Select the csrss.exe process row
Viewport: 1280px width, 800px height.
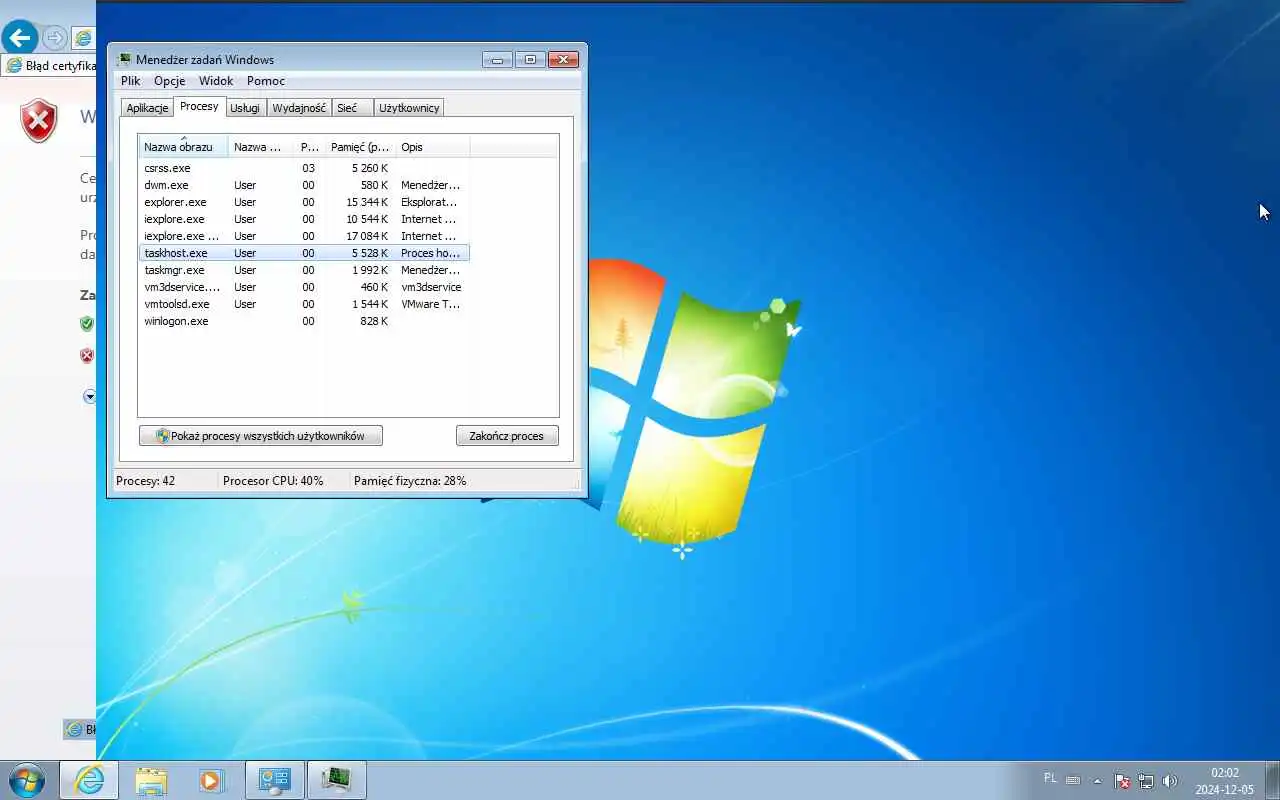[304, 168]
